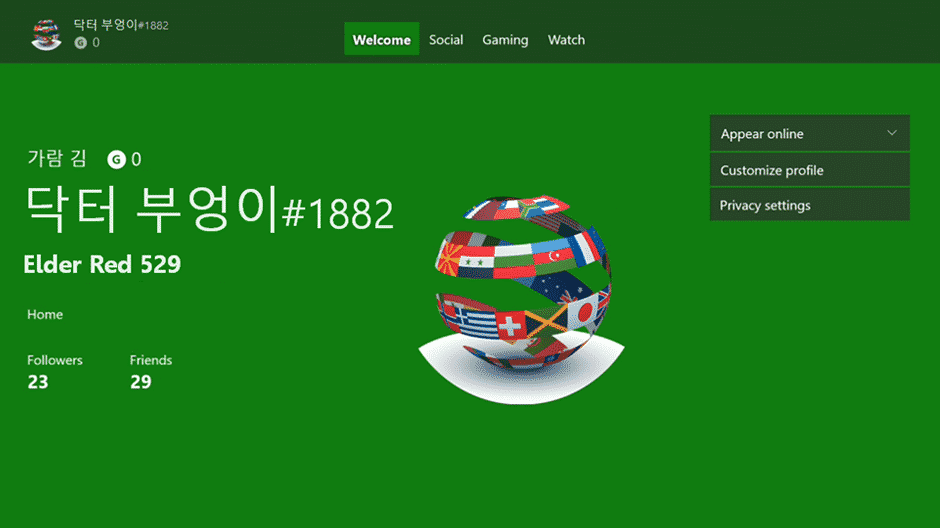Expand the Appear online dropdown
The image size is (940, 528).
tap(809, 133)
